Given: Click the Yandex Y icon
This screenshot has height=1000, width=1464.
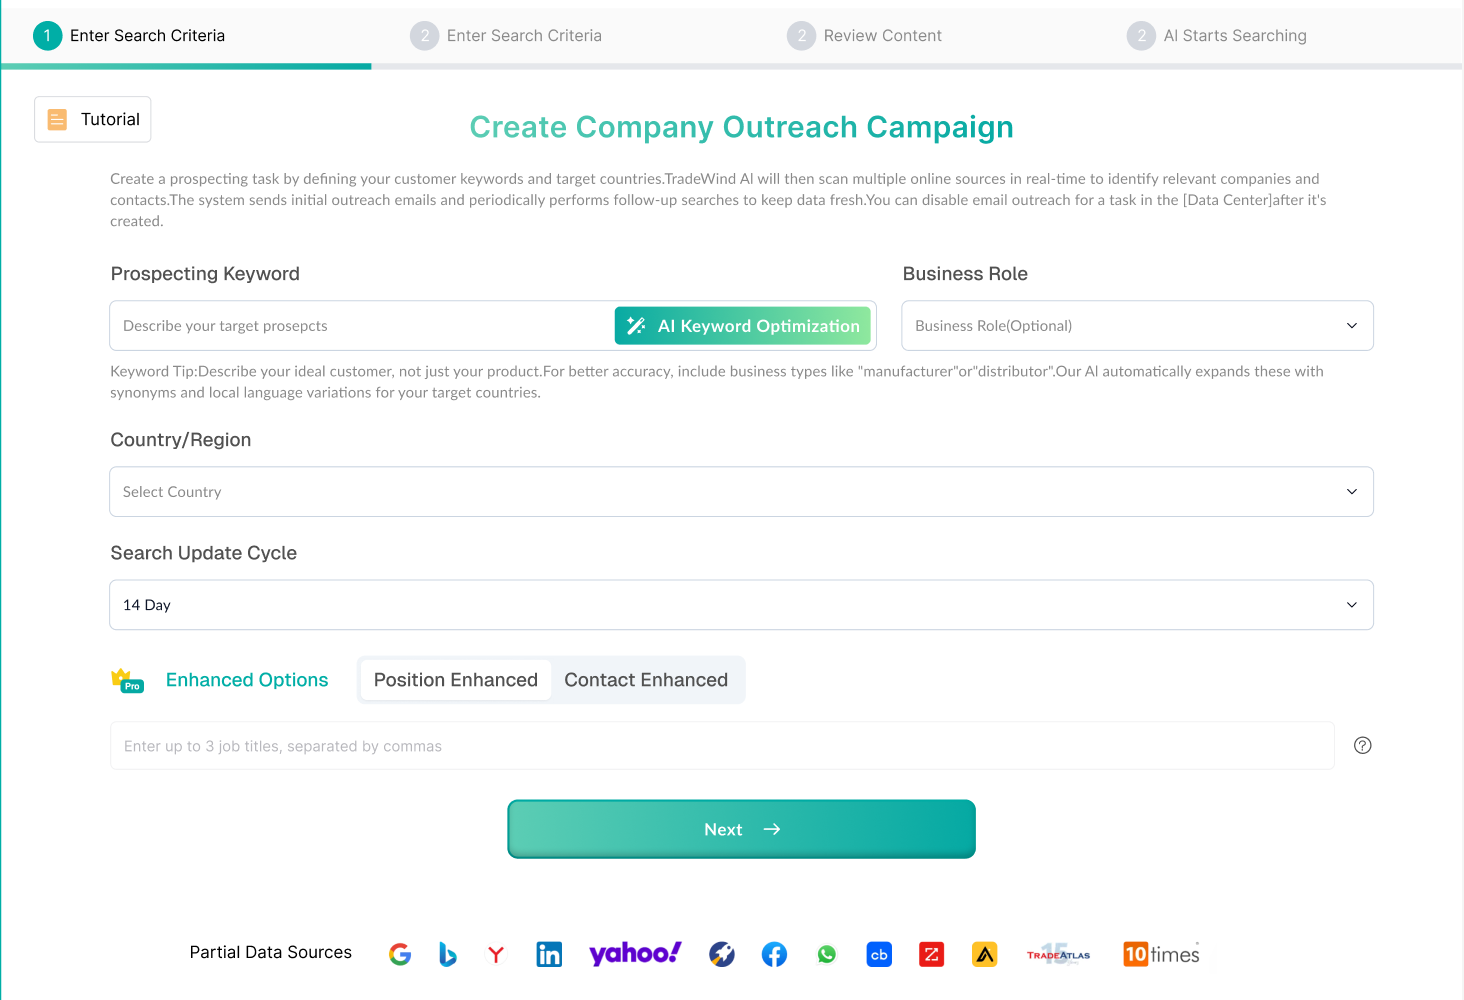Looking at the screenshot, I should (x=496, y=954).
